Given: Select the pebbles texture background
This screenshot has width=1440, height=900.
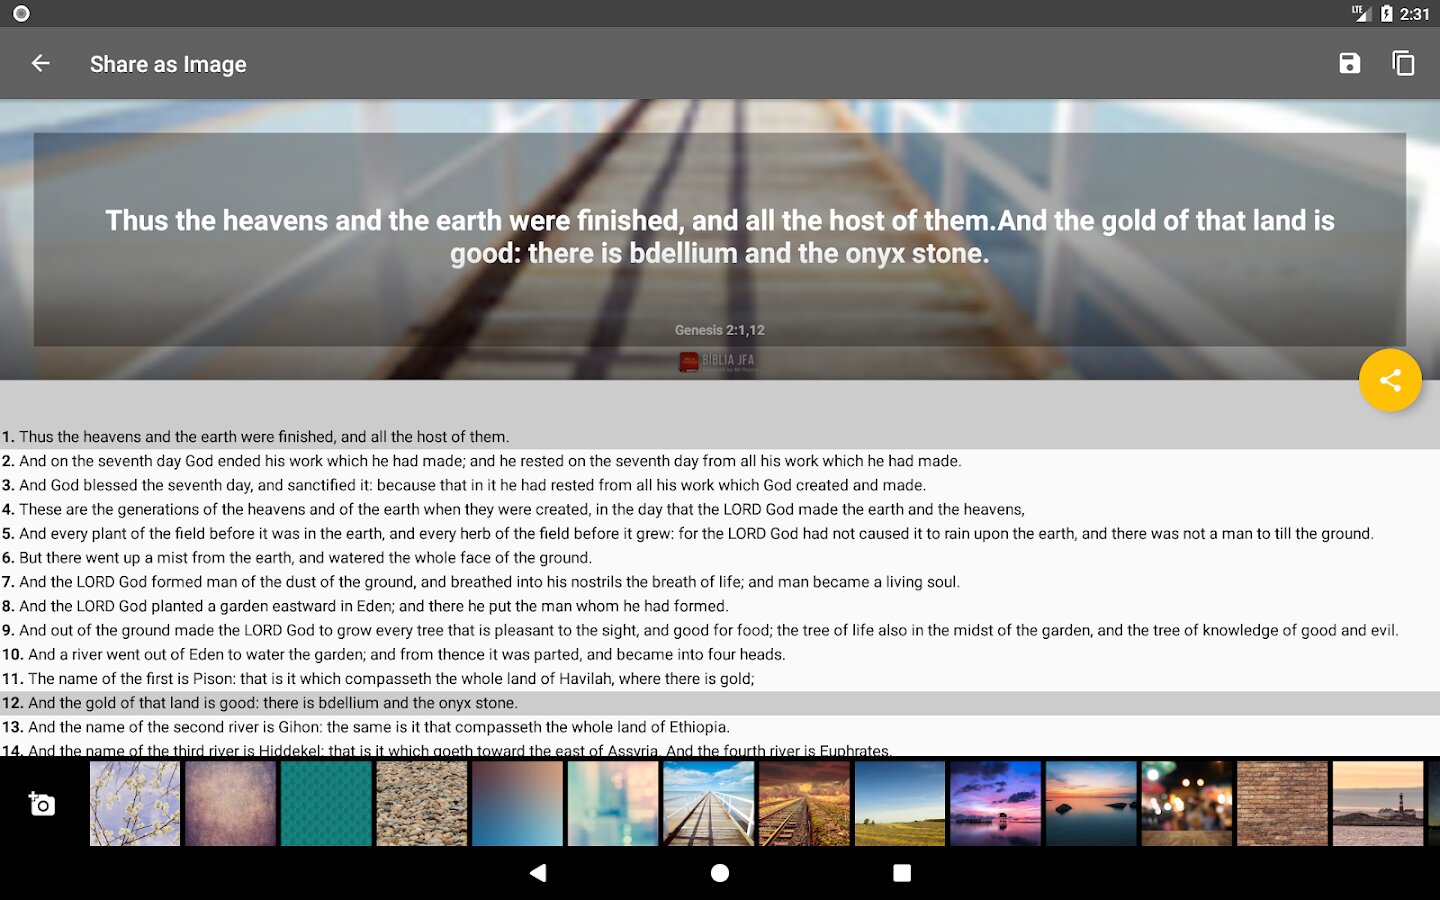Looking at the screenshot, I should click(x=422, y=804).
